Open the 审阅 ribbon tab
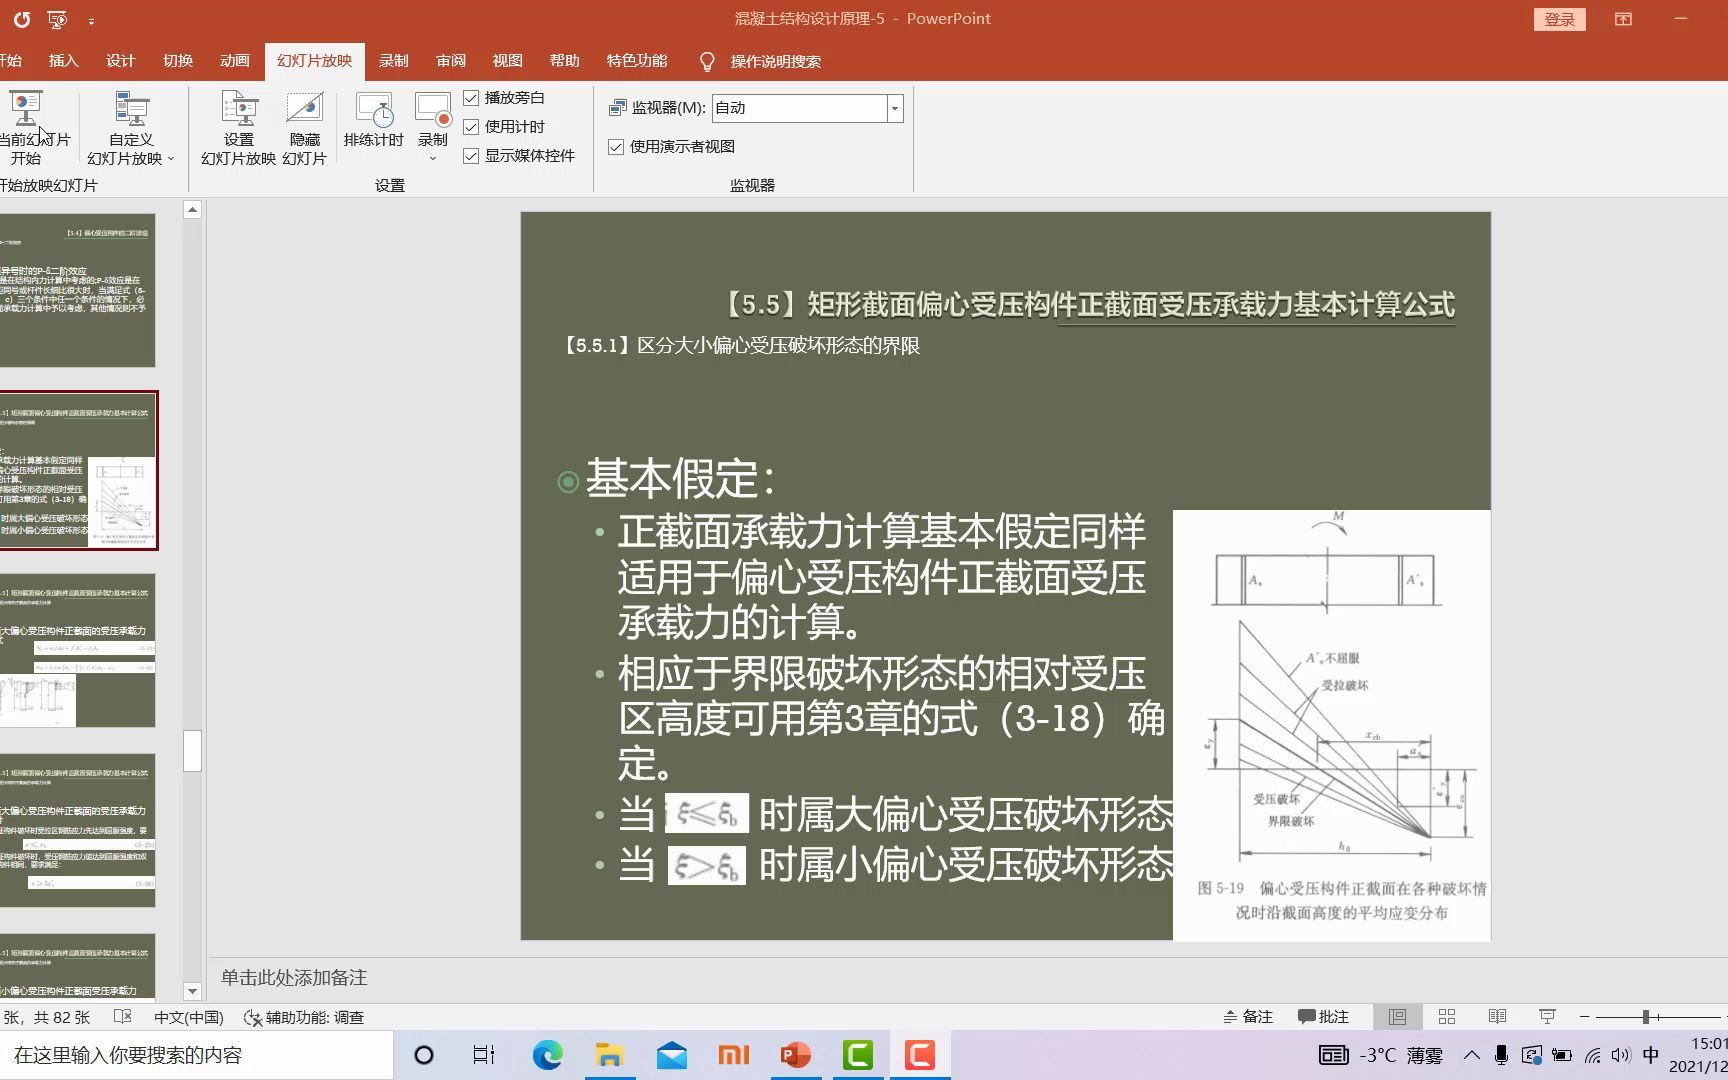The image size is (1728, 1080). 449,60
